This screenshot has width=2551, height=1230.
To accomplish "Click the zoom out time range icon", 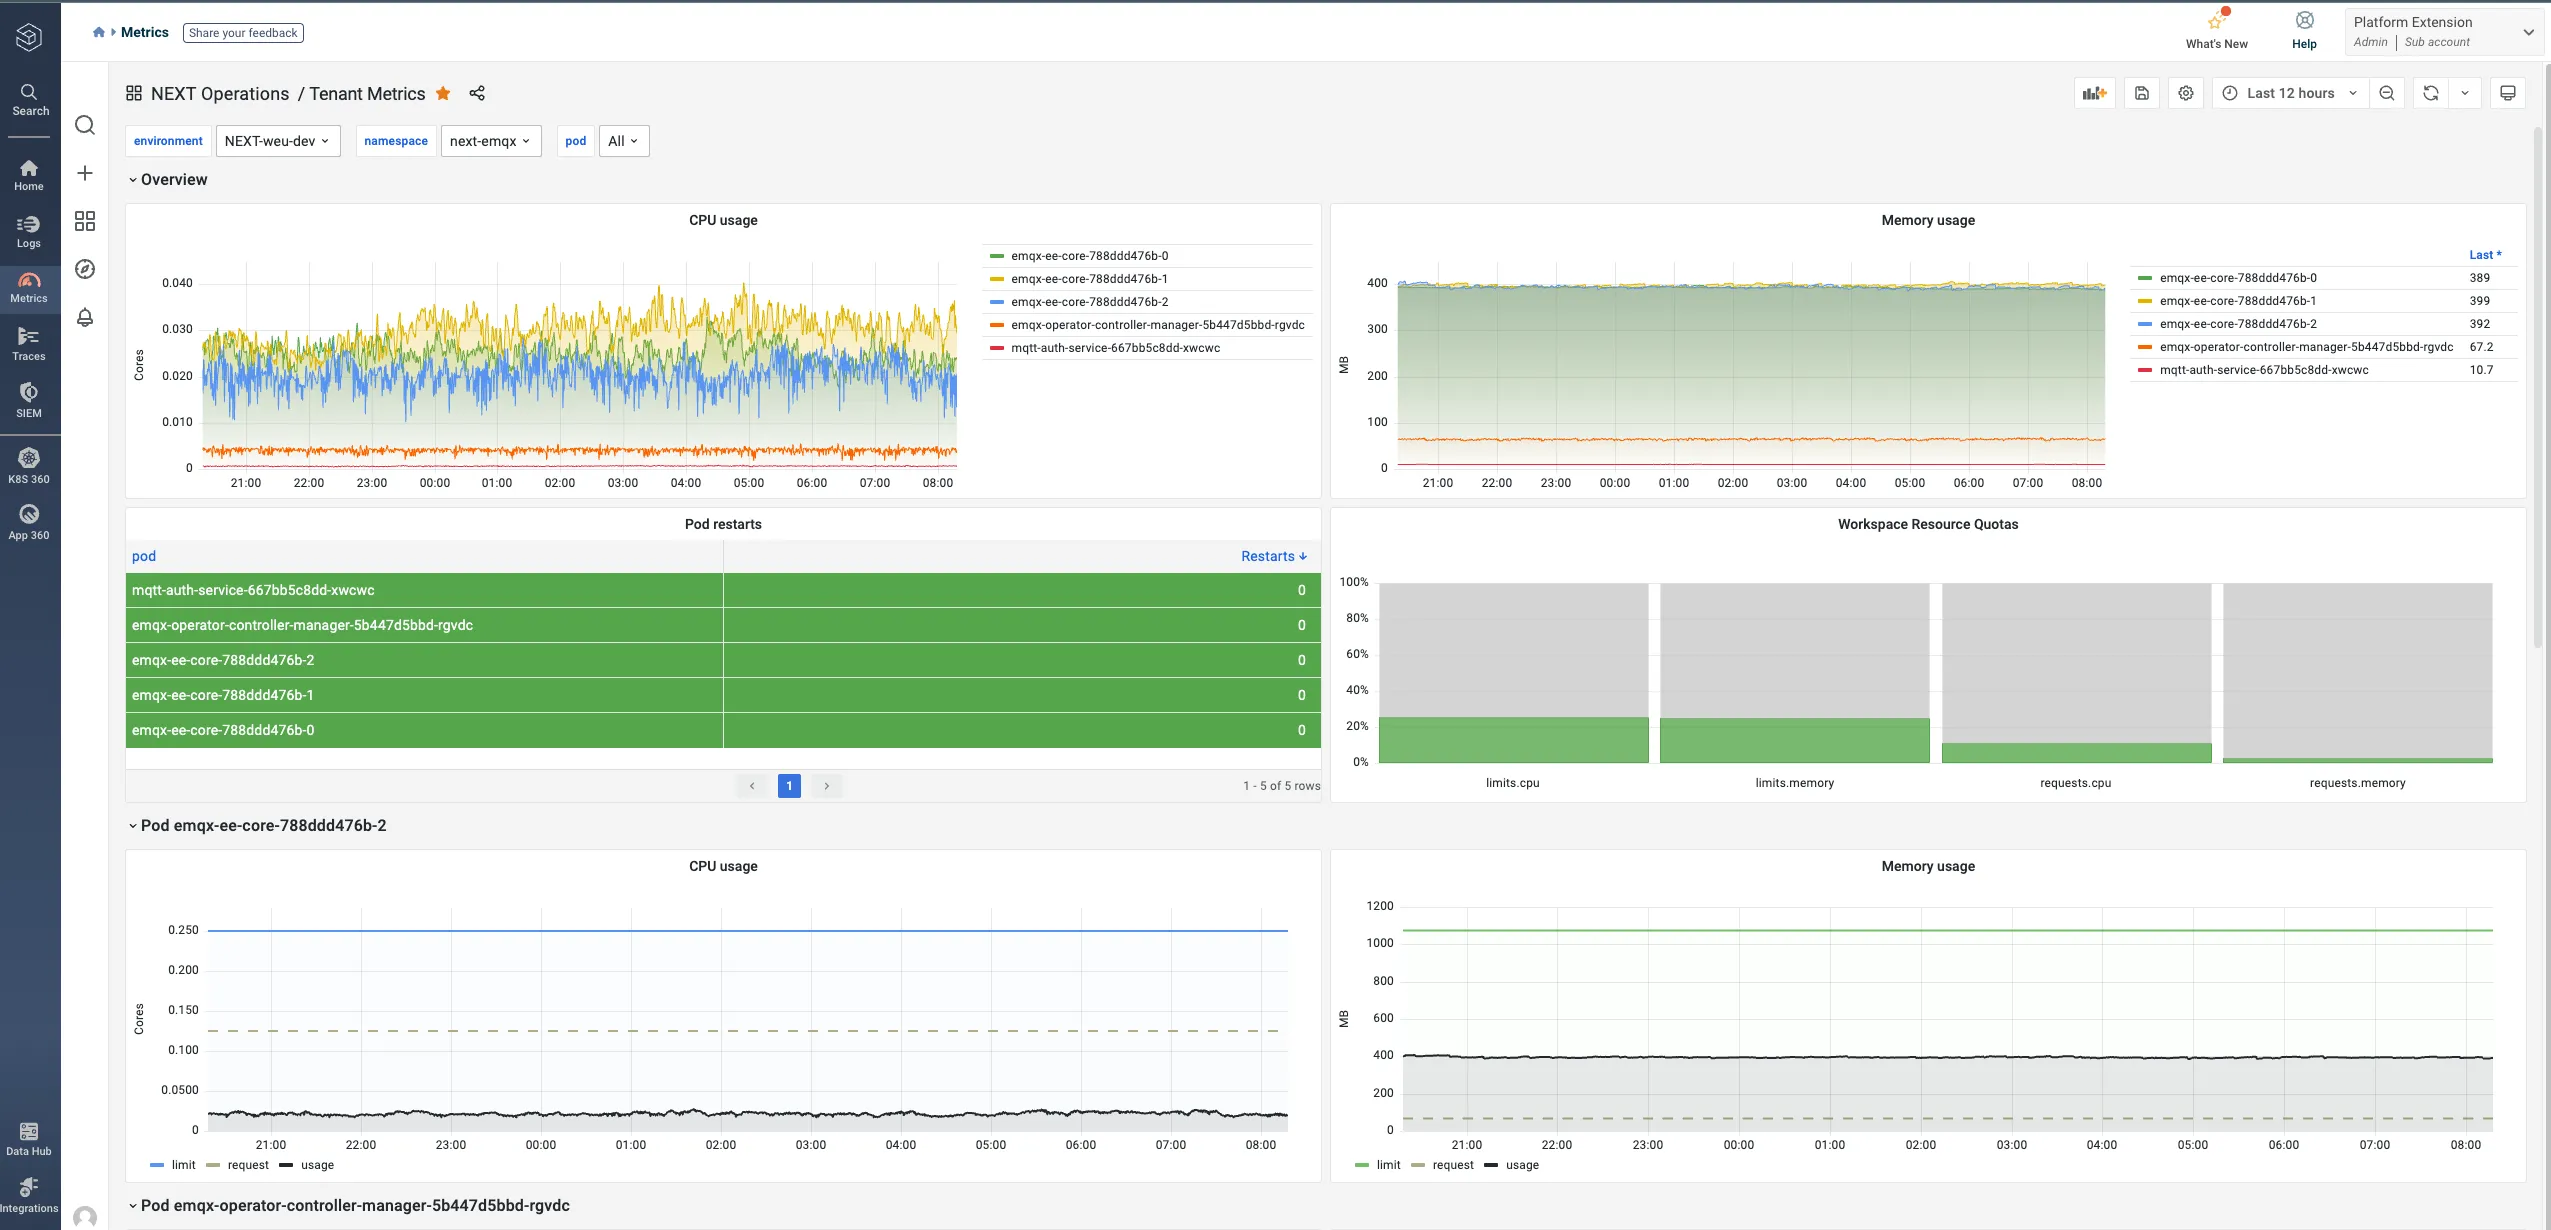I will pyautogui.click(x=2387, y=93).
